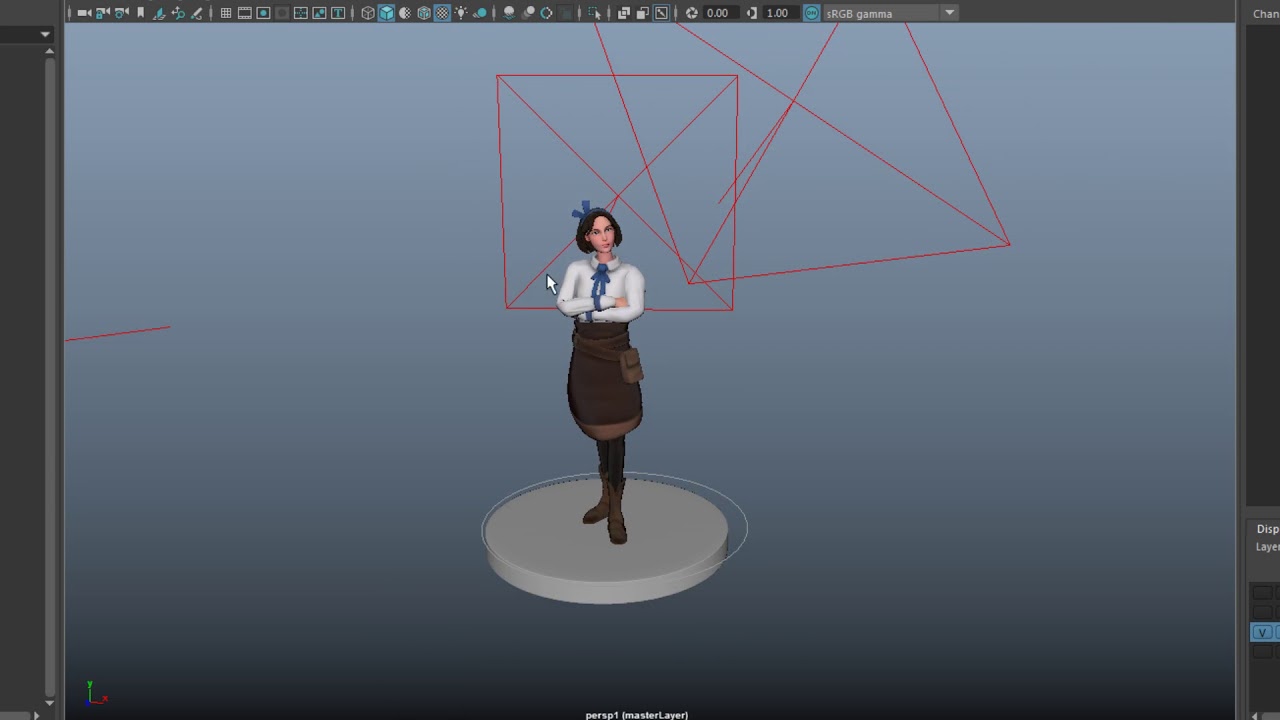Toggle the Image Plane icon

point(159,13)
